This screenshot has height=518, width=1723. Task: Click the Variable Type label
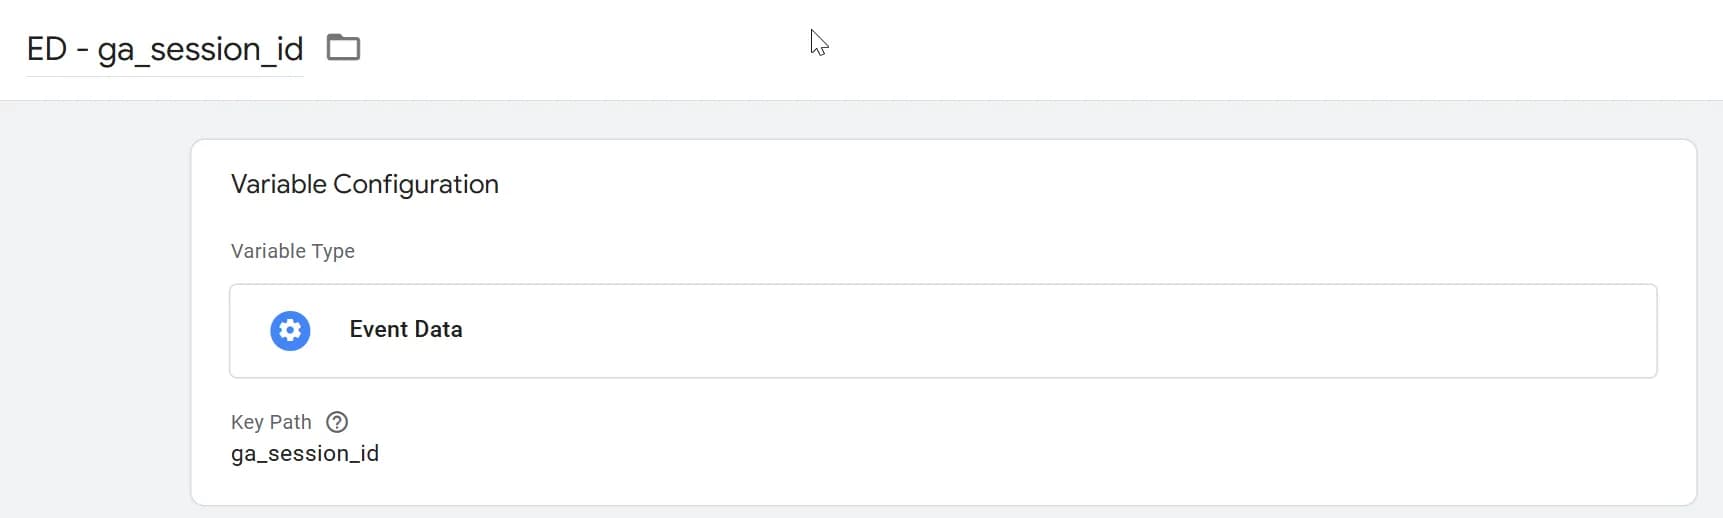coord(293,251)
